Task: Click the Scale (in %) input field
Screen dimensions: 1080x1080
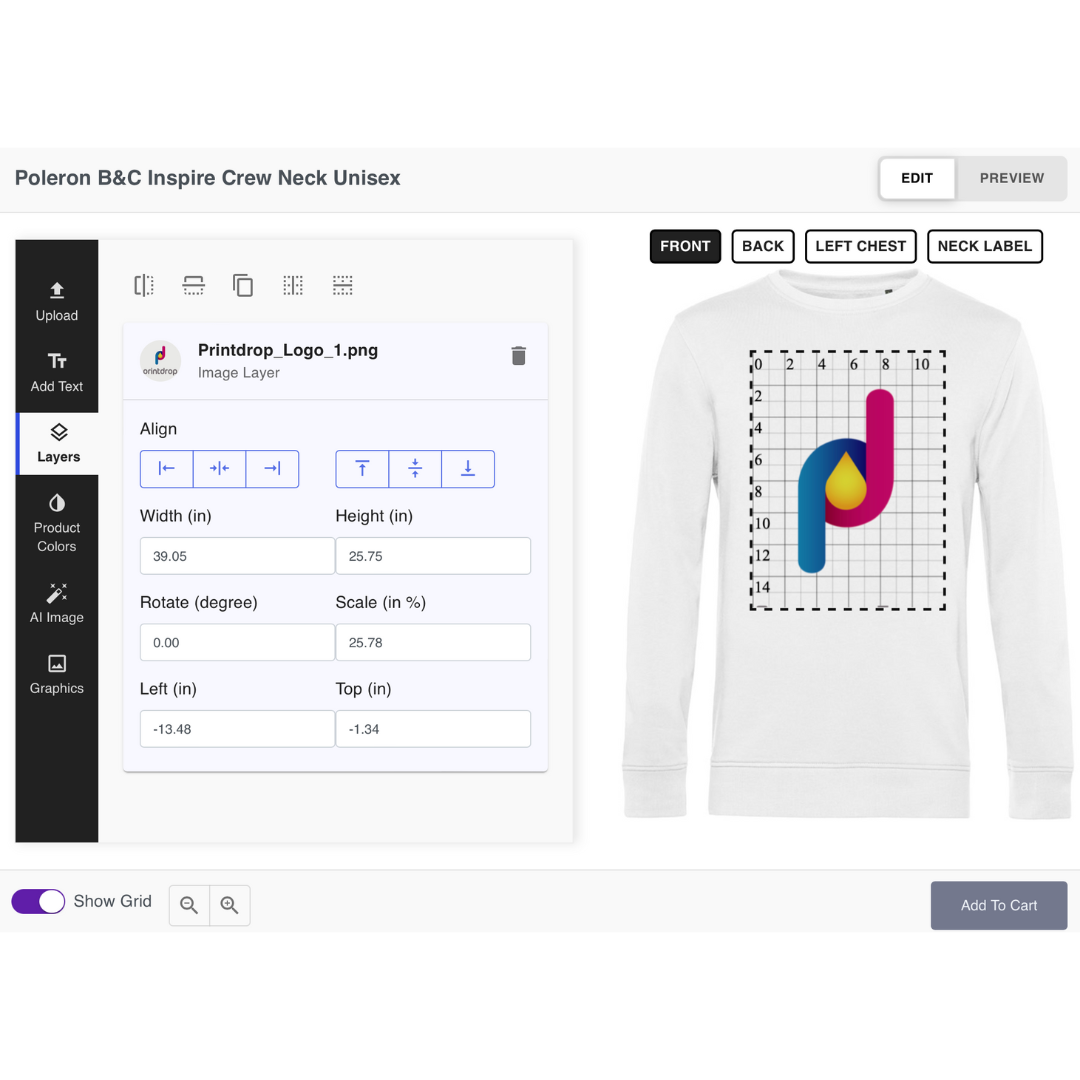Action: [433, 643]
